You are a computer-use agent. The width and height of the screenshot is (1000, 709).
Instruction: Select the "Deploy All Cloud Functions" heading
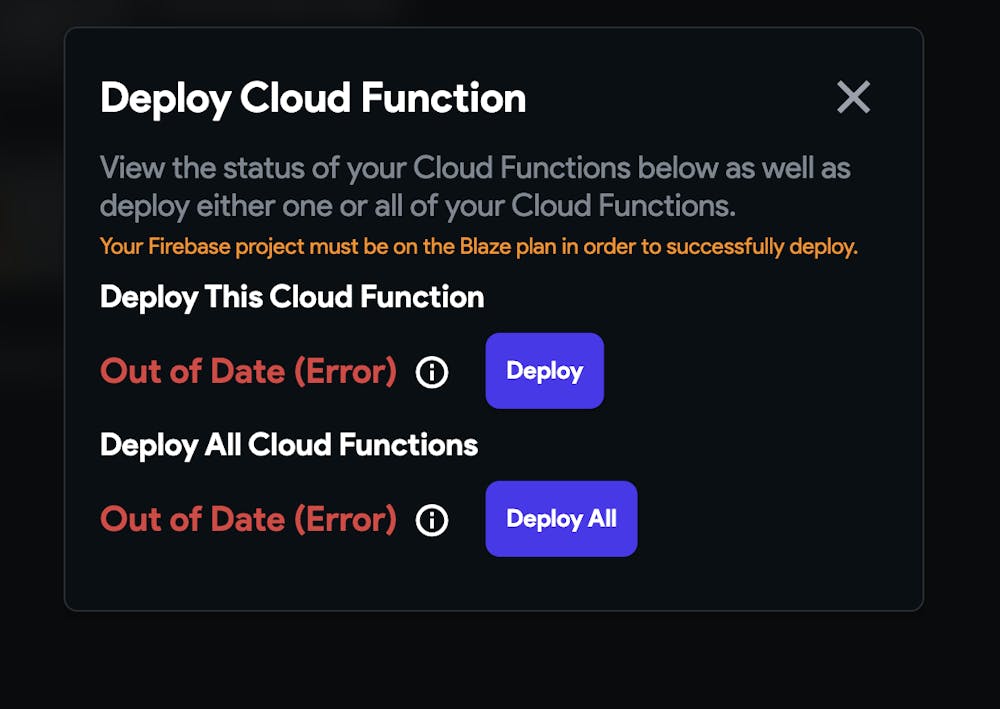click(289, 445)
